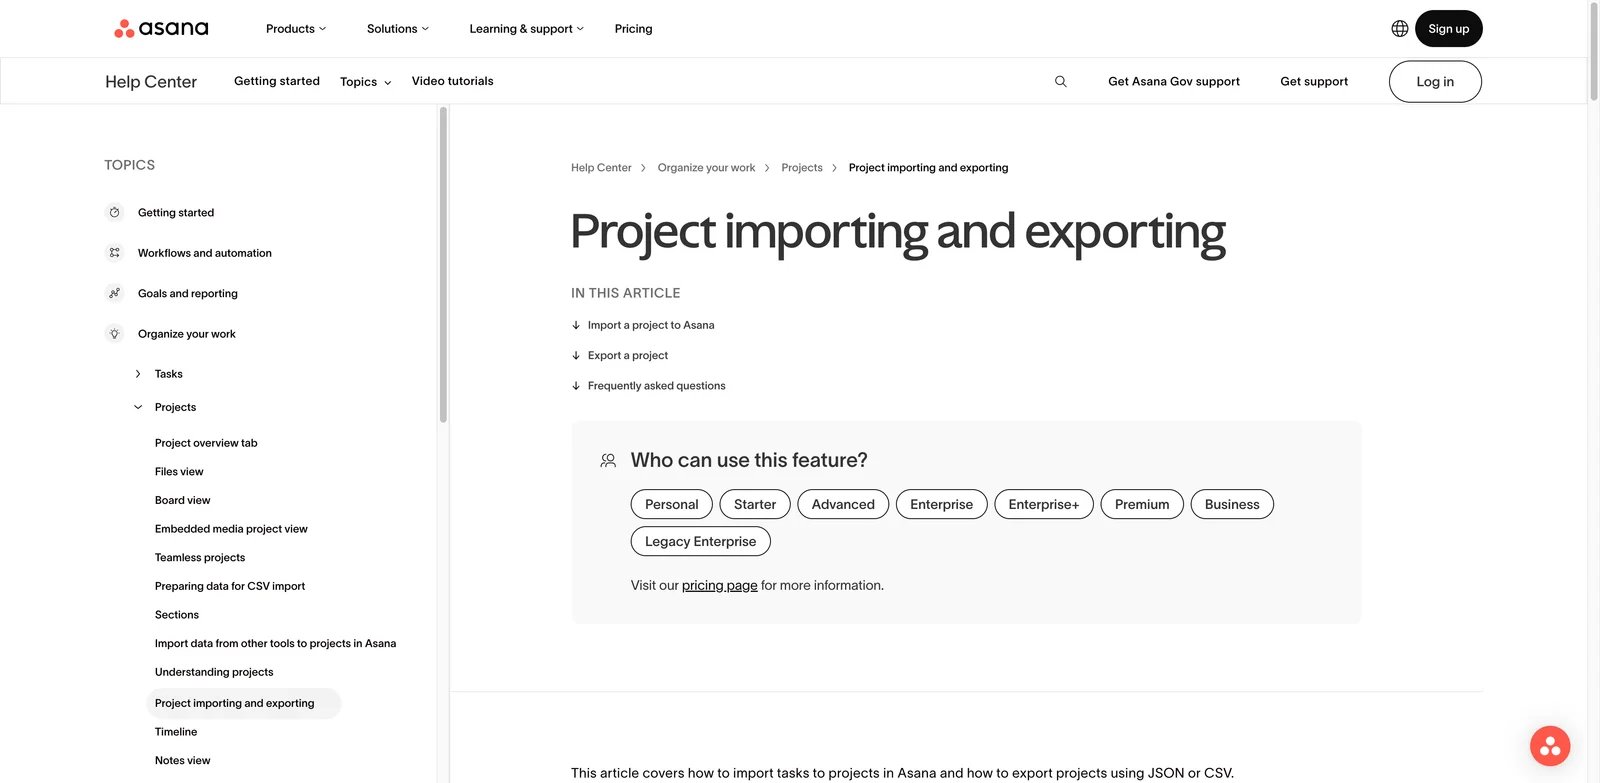
Task: Select the Enterprise plan tag
Action: (941, 504)
